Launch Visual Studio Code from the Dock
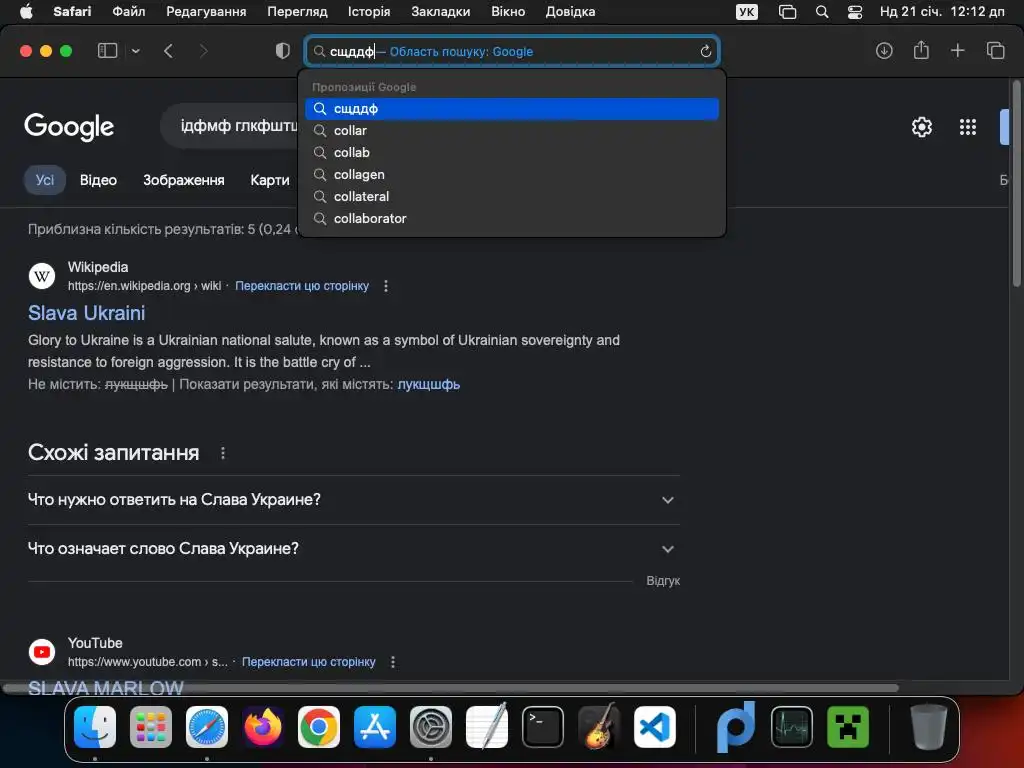The image size is (1024, 768). pyautogui.click(x=654, y=727)
